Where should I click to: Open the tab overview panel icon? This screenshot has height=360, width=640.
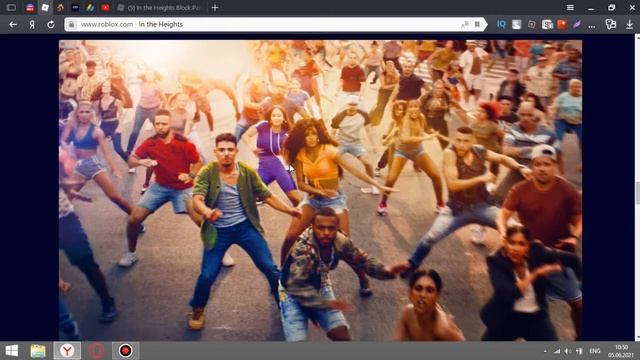(11, 7)
